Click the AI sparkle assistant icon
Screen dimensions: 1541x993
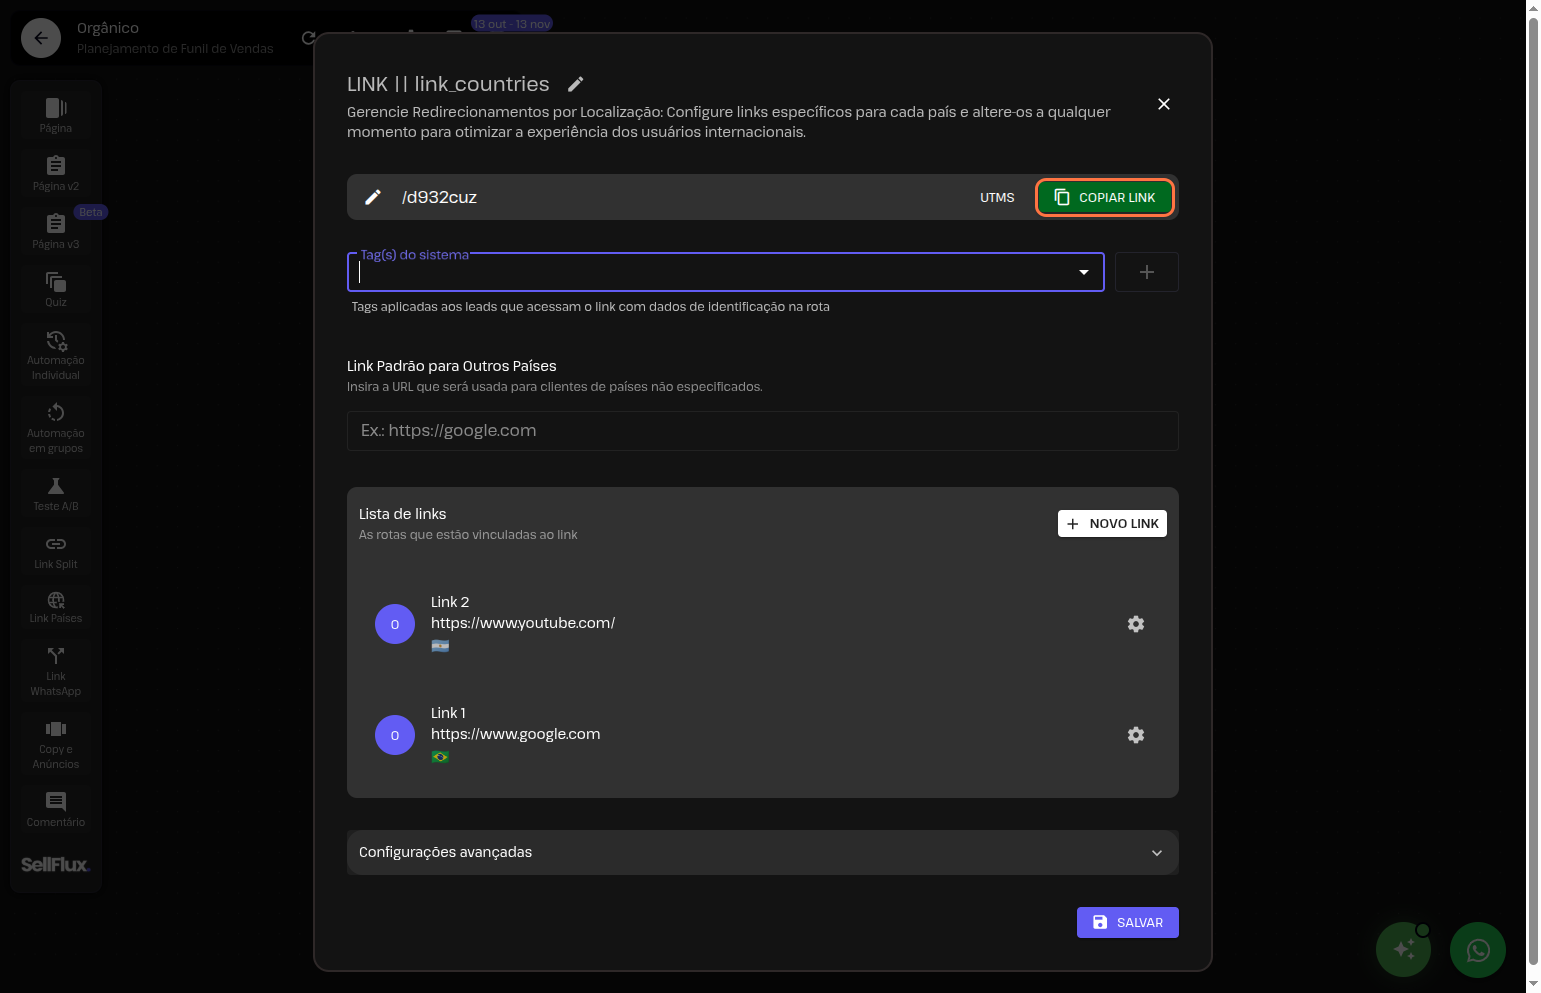[x=1403, y=950]
